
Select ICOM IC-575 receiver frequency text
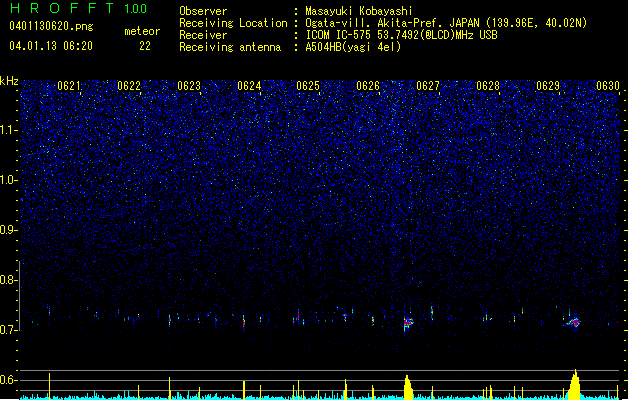coord(401,35)
